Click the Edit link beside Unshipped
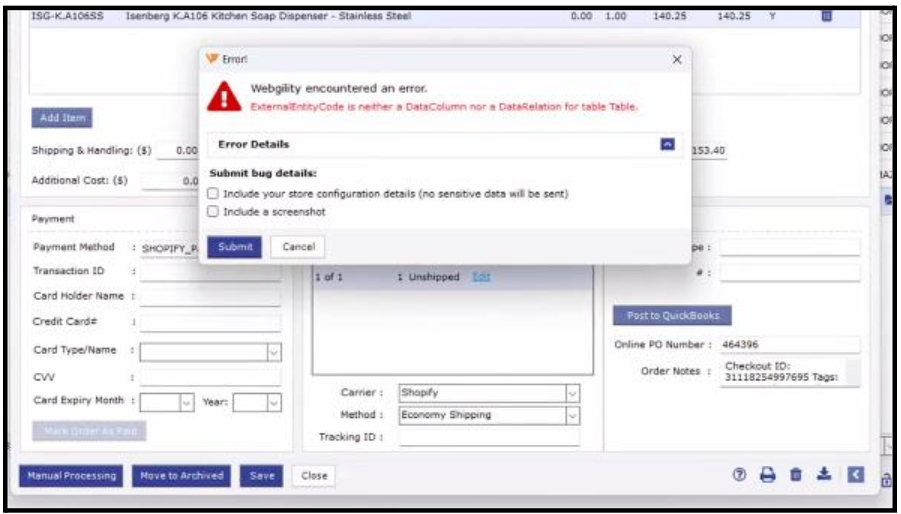This screenshot has height=514, width=901. [x=481, y=277]
